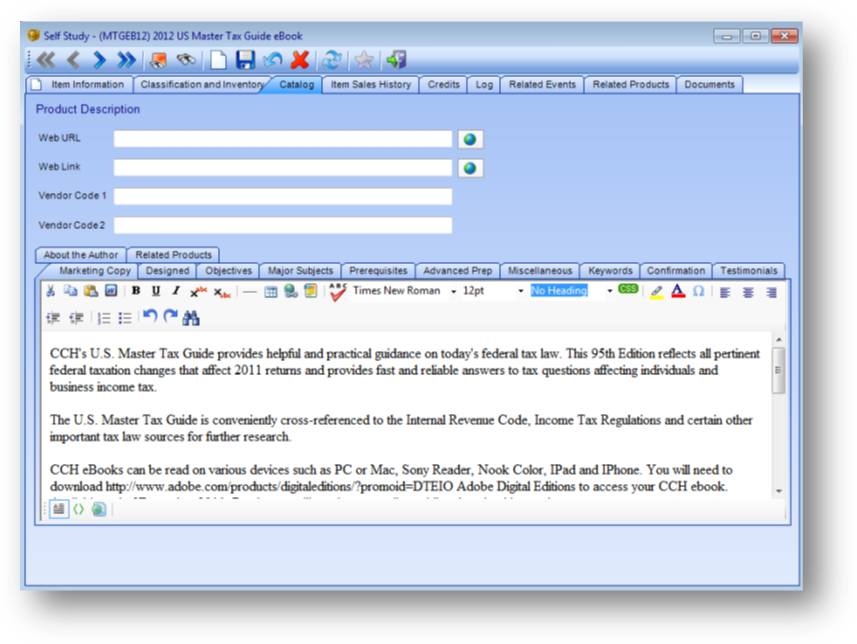Go to the first record with the double-left arrow
This screenshot has height=644, width=857.
(x=46, y=60)
